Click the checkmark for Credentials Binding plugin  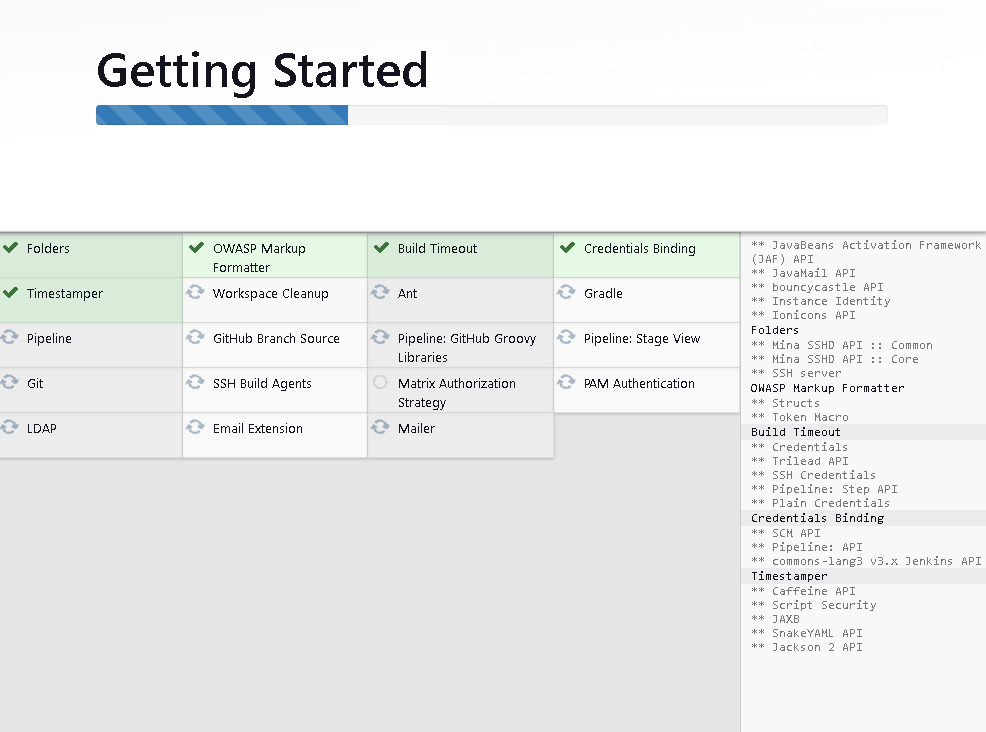pos(567,248)
